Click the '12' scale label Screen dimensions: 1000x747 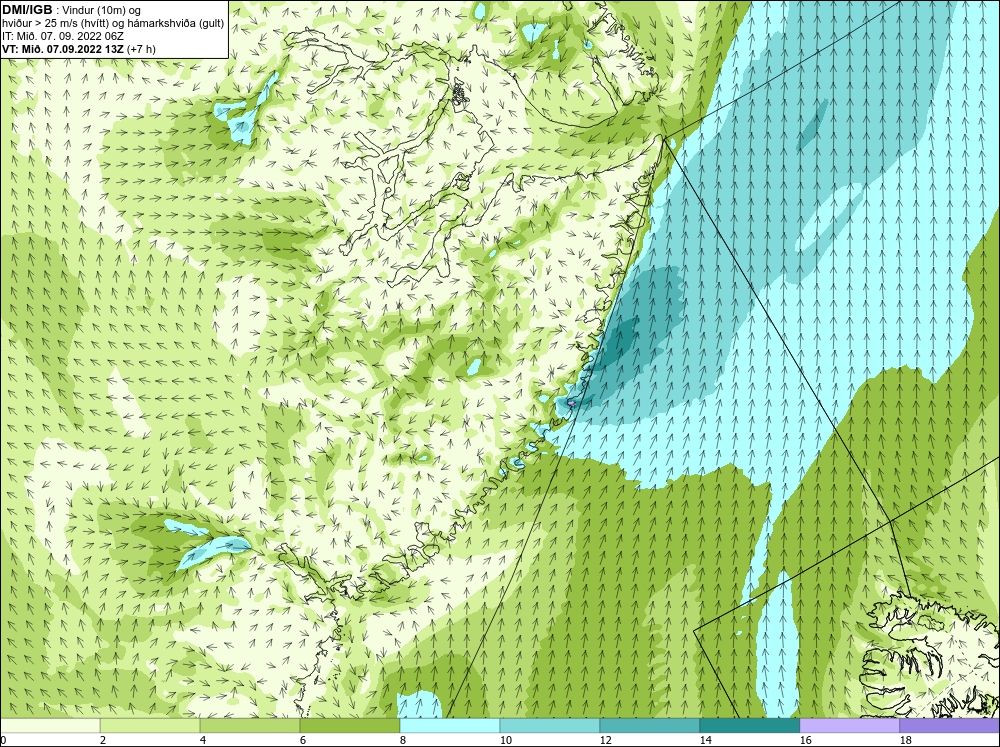click(x=605, y=740)
